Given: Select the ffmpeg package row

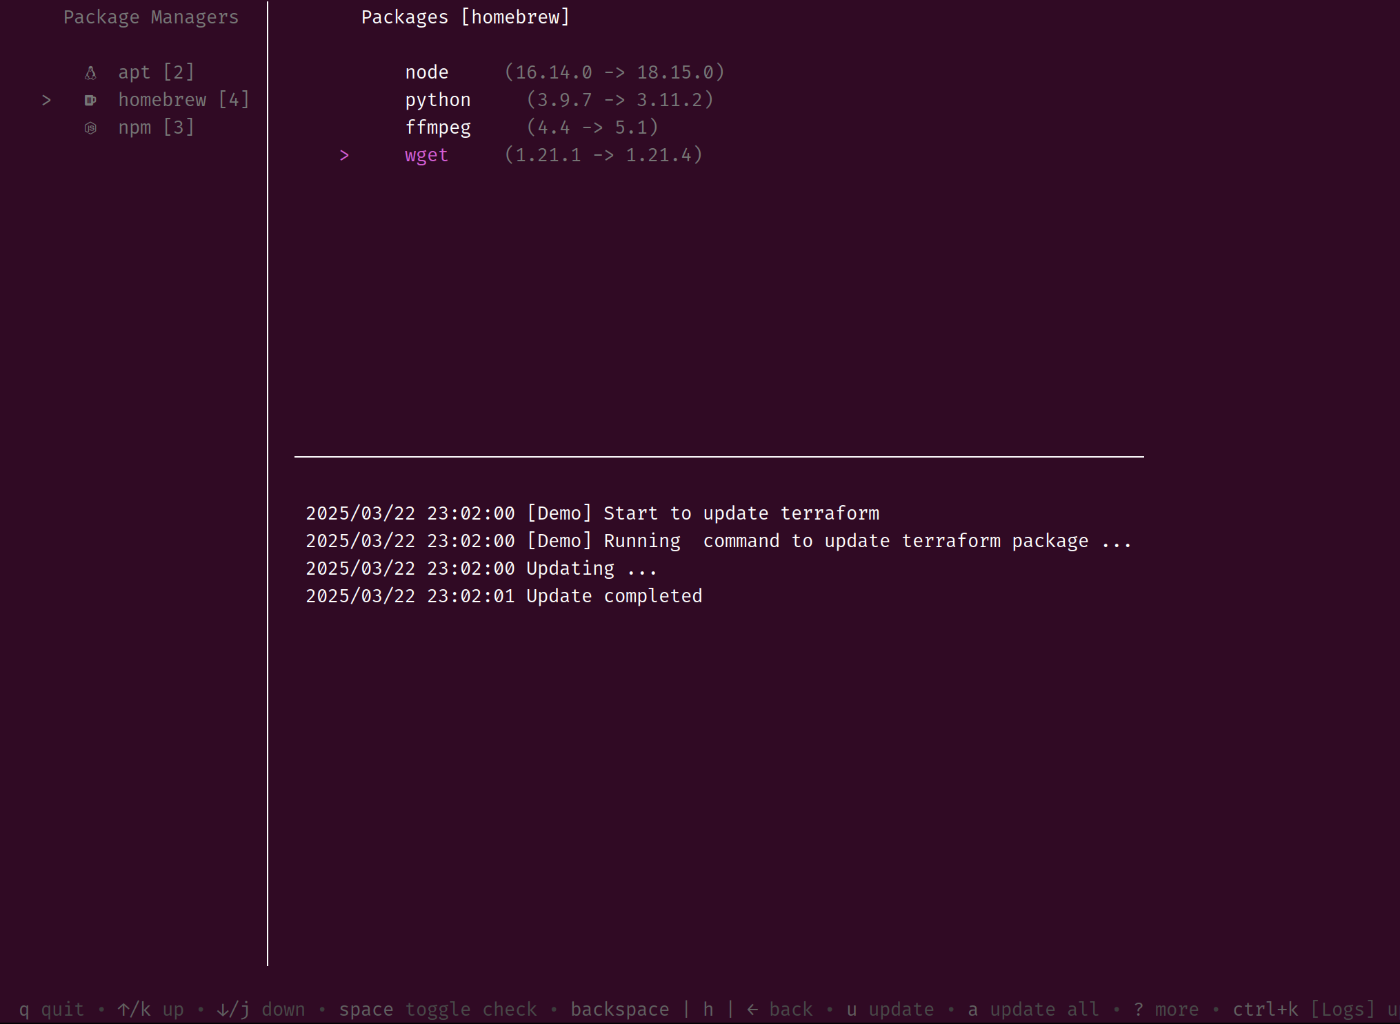Looking at the screenshot, I should (532, 128).
